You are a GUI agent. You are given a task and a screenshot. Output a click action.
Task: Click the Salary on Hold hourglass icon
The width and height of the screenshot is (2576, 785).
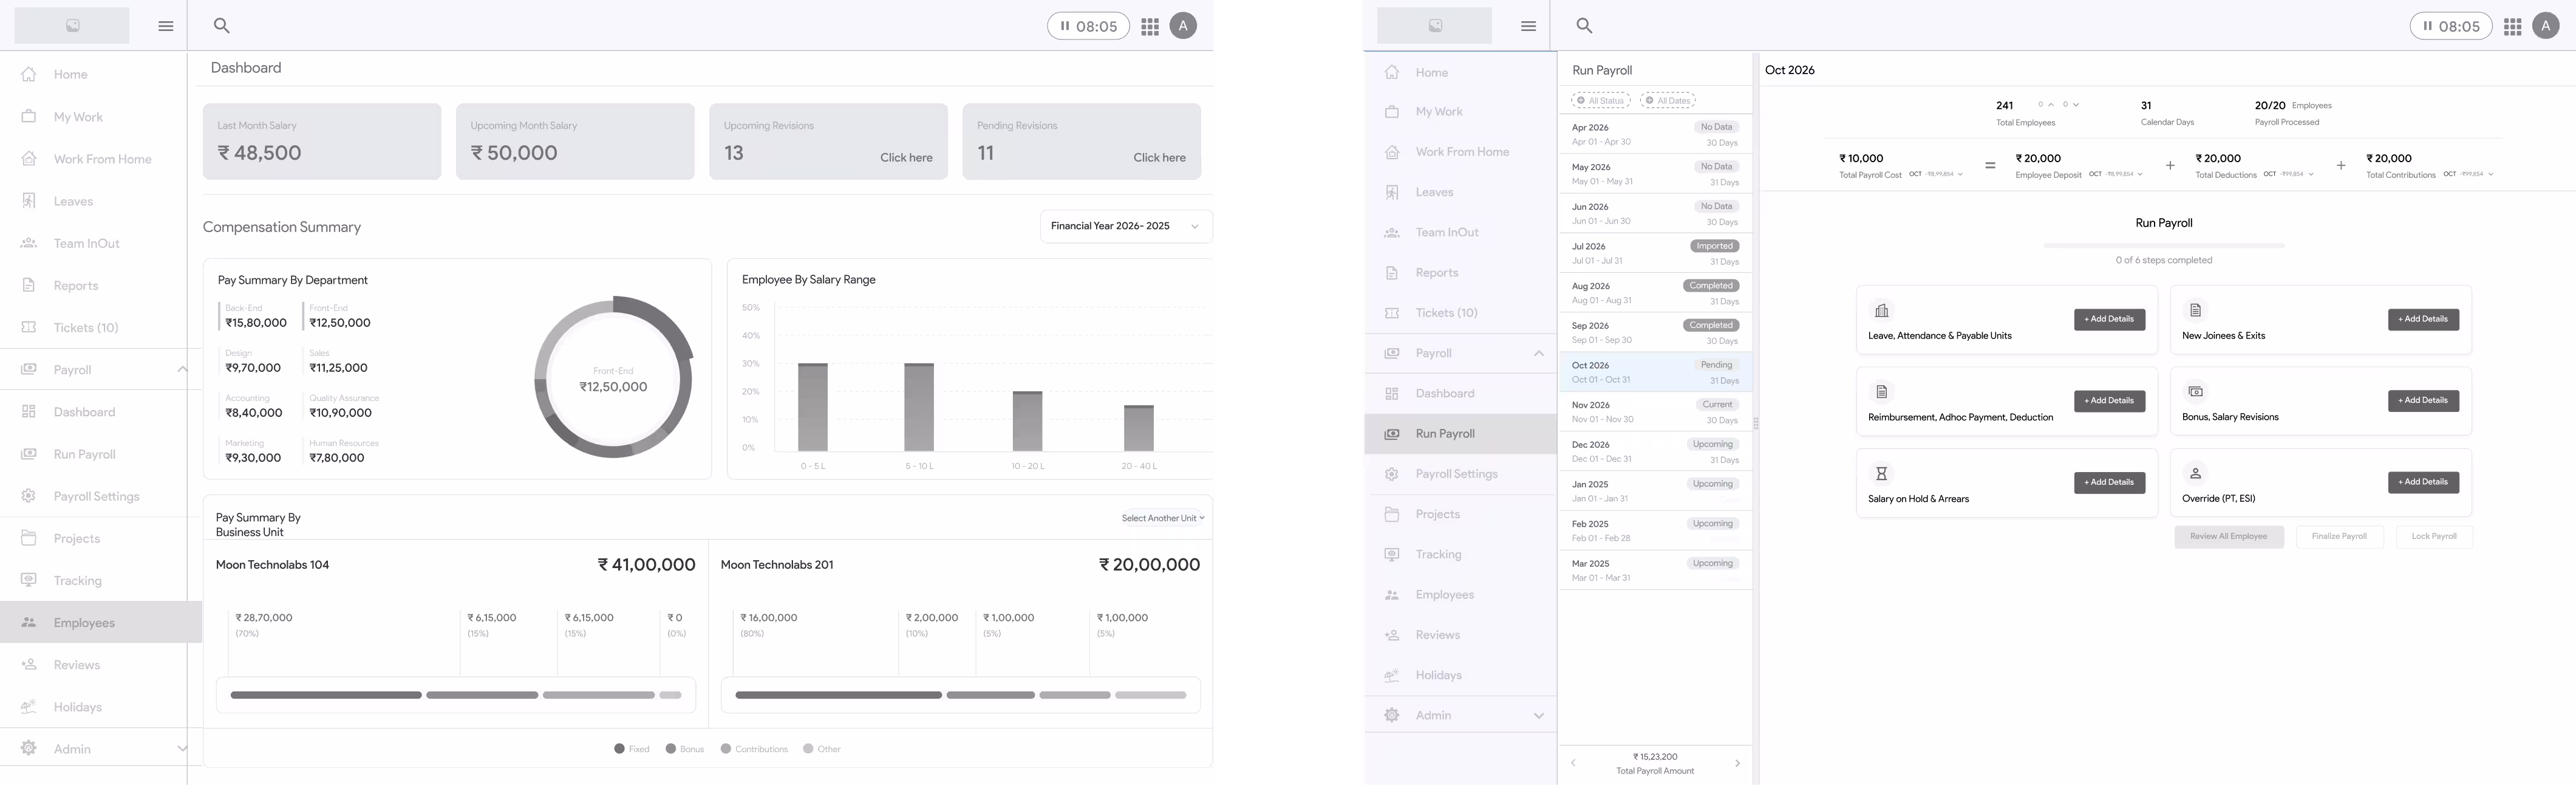tap(1881, 473)
